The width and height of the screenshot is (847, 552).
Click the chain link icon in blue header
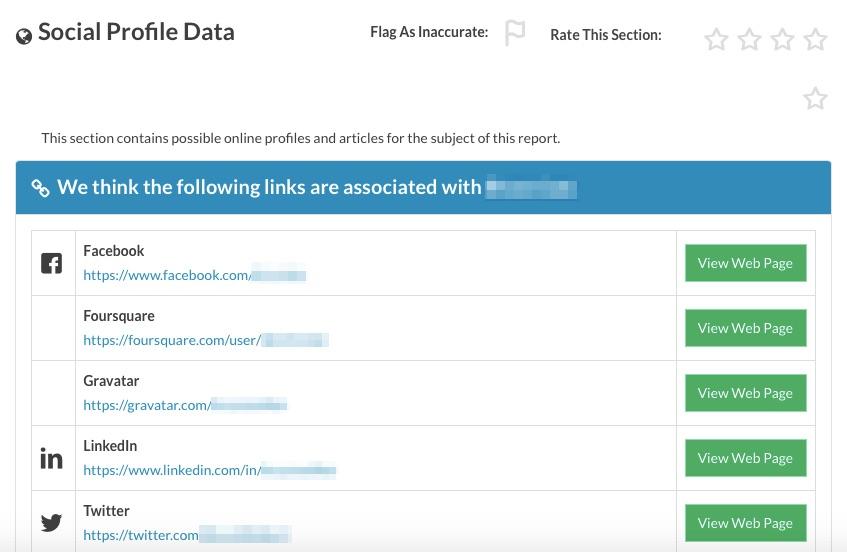point(40,188)
